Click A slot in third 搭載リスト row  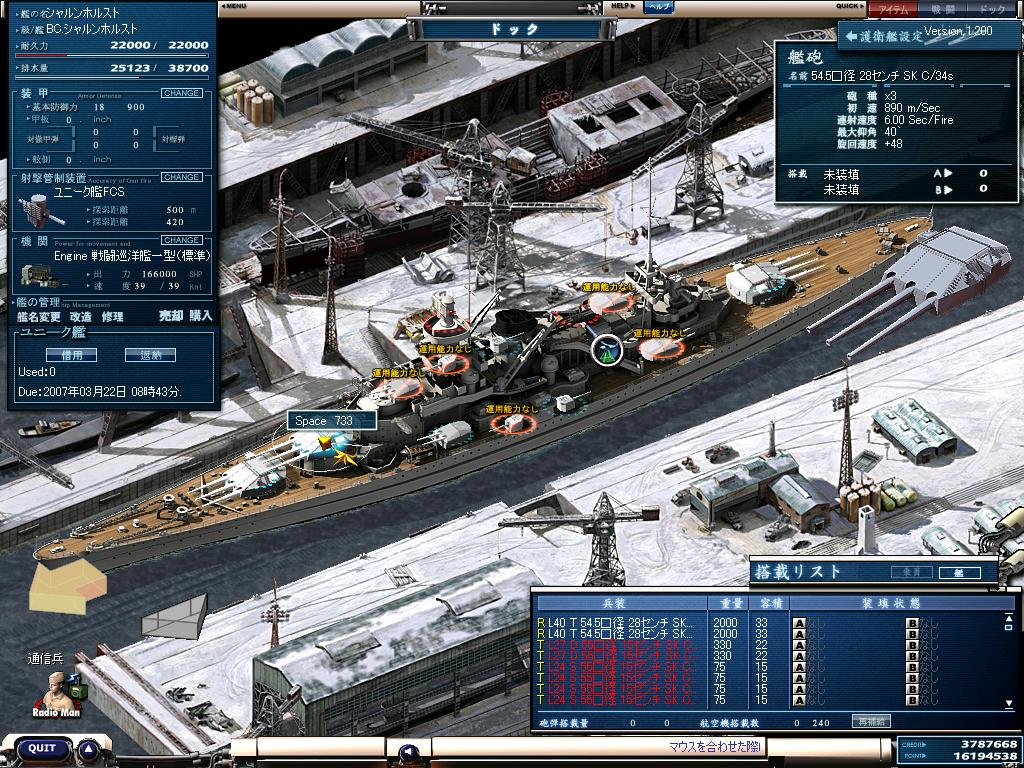[x=799, y=645]
